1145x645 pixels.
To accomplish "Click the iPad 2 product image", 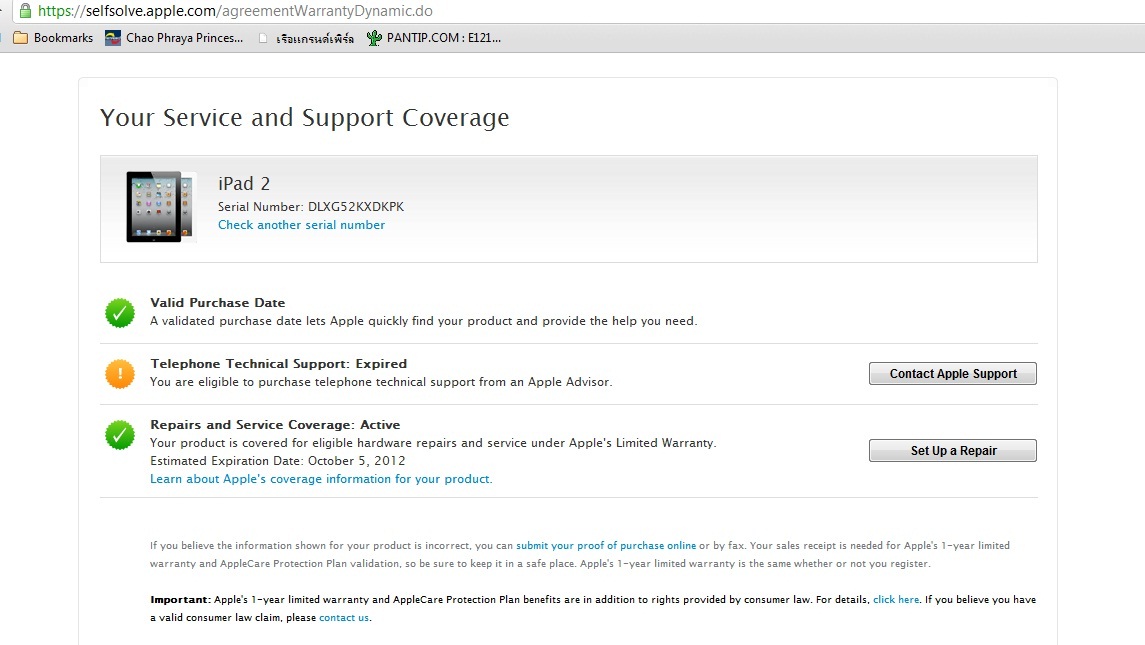I will (155, 207).
